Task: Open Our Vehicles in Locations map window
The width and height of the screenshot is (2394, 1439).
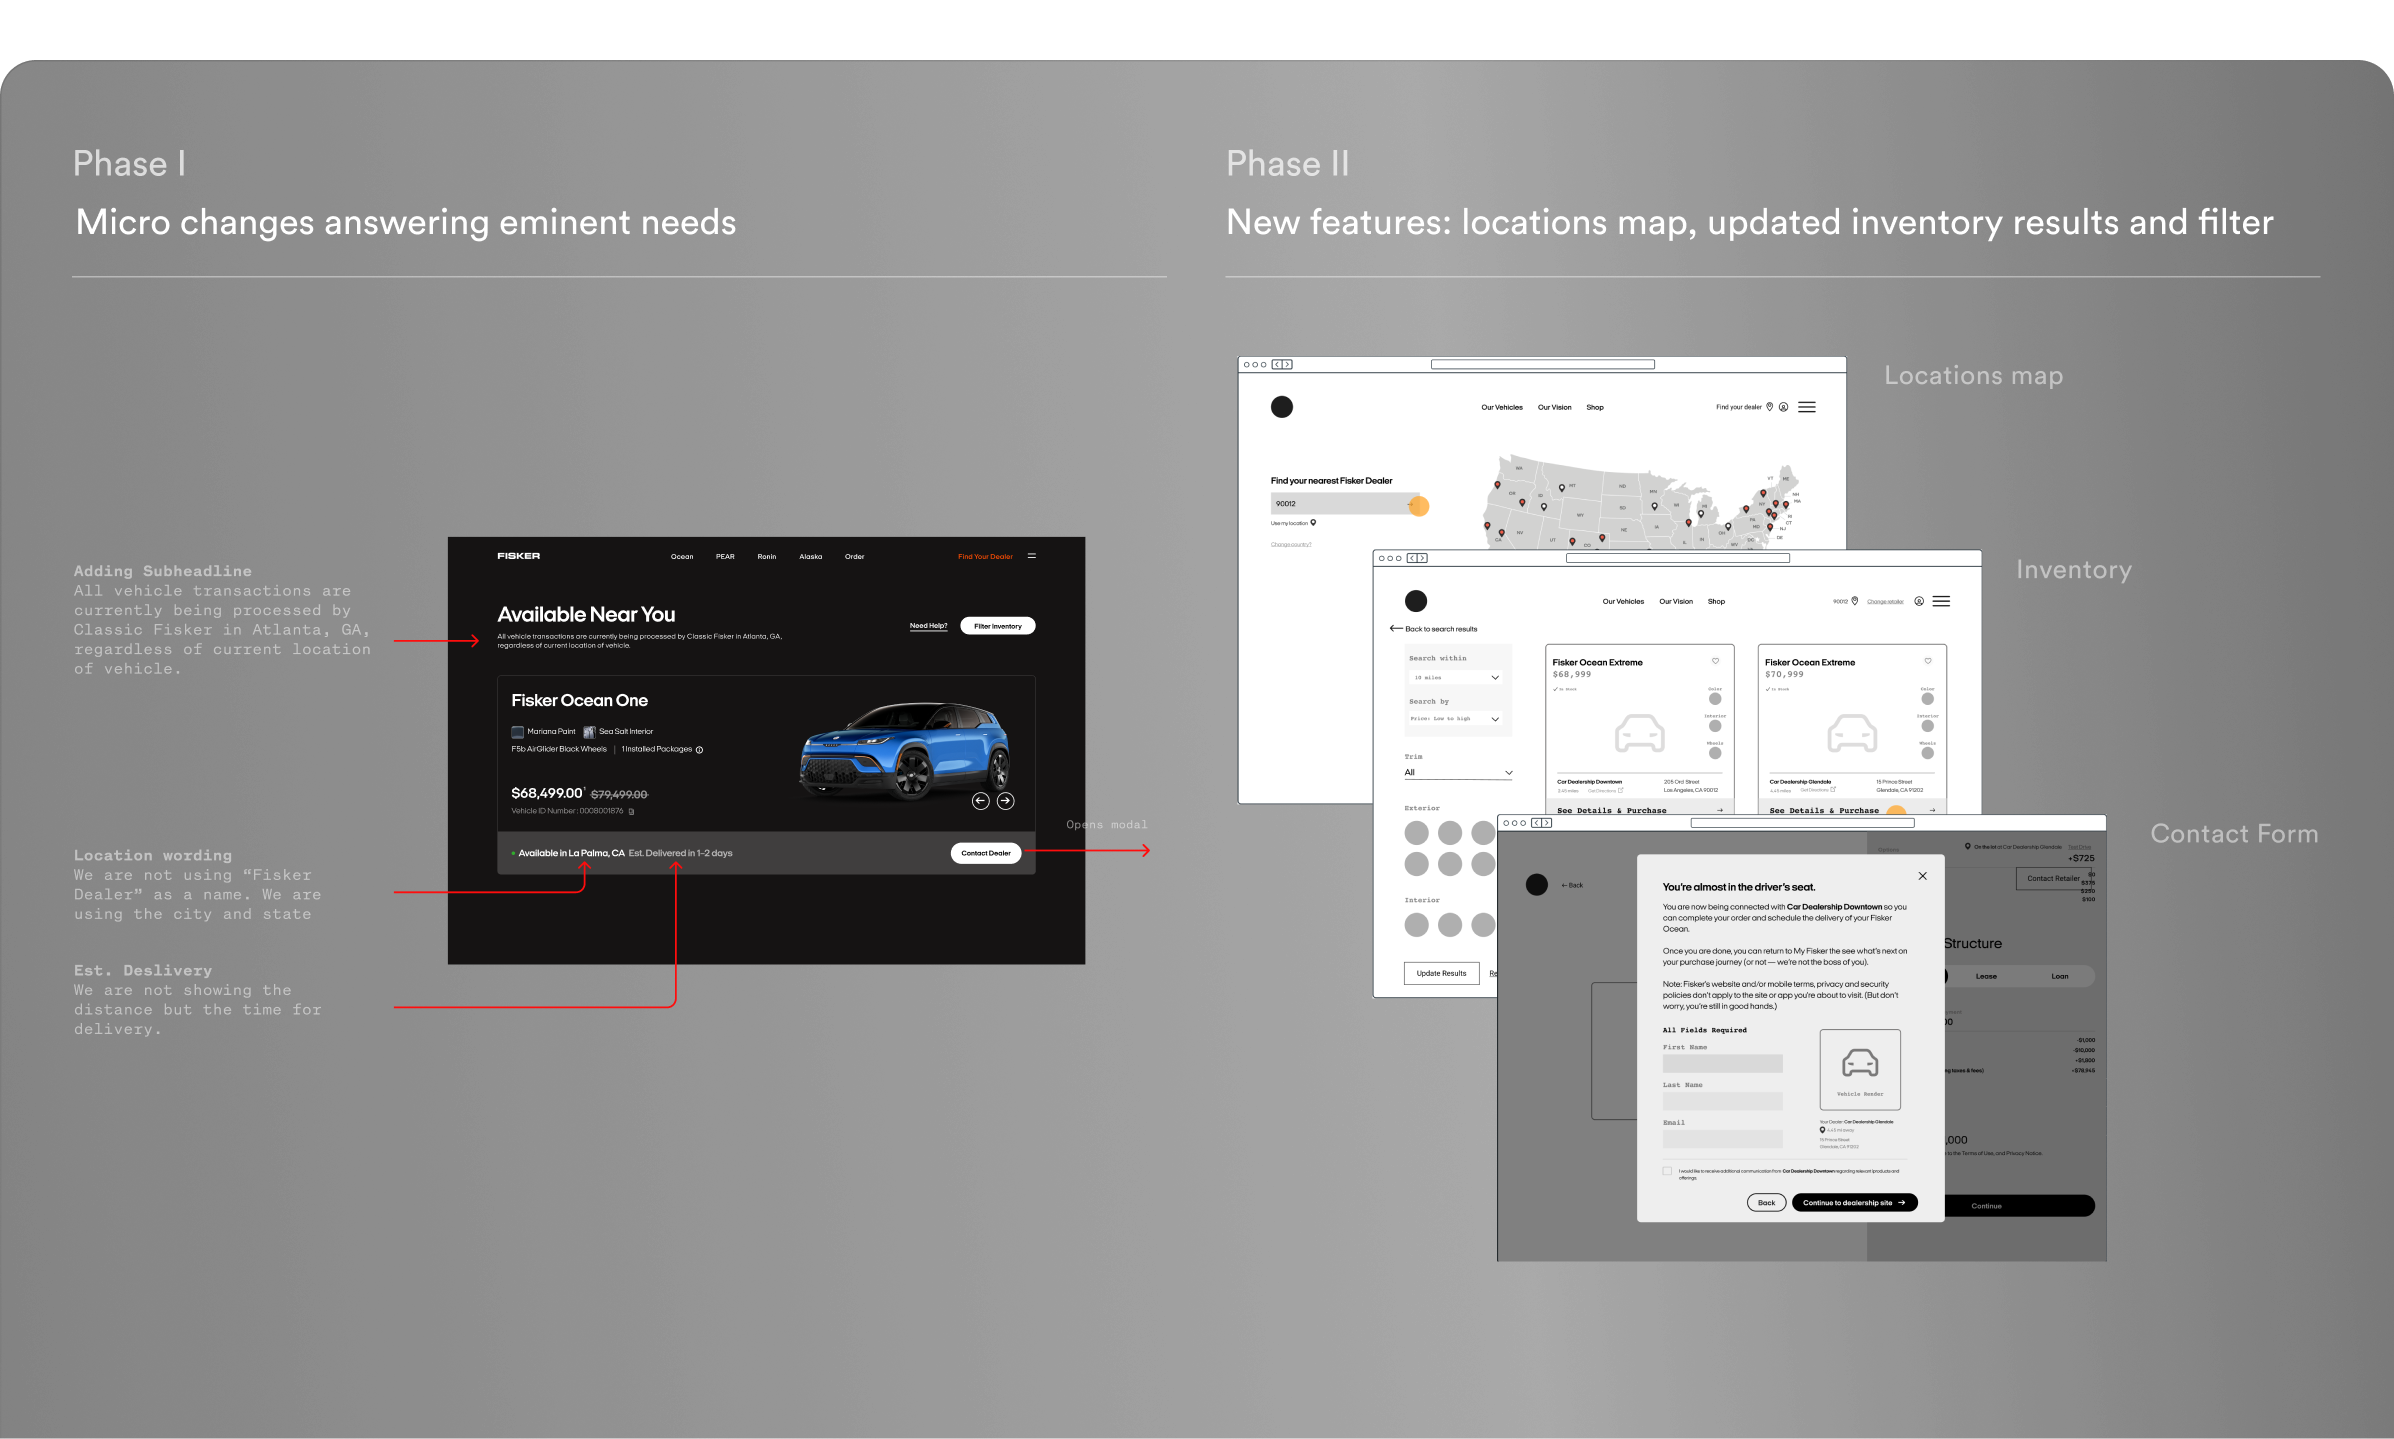Action: 1502,407
